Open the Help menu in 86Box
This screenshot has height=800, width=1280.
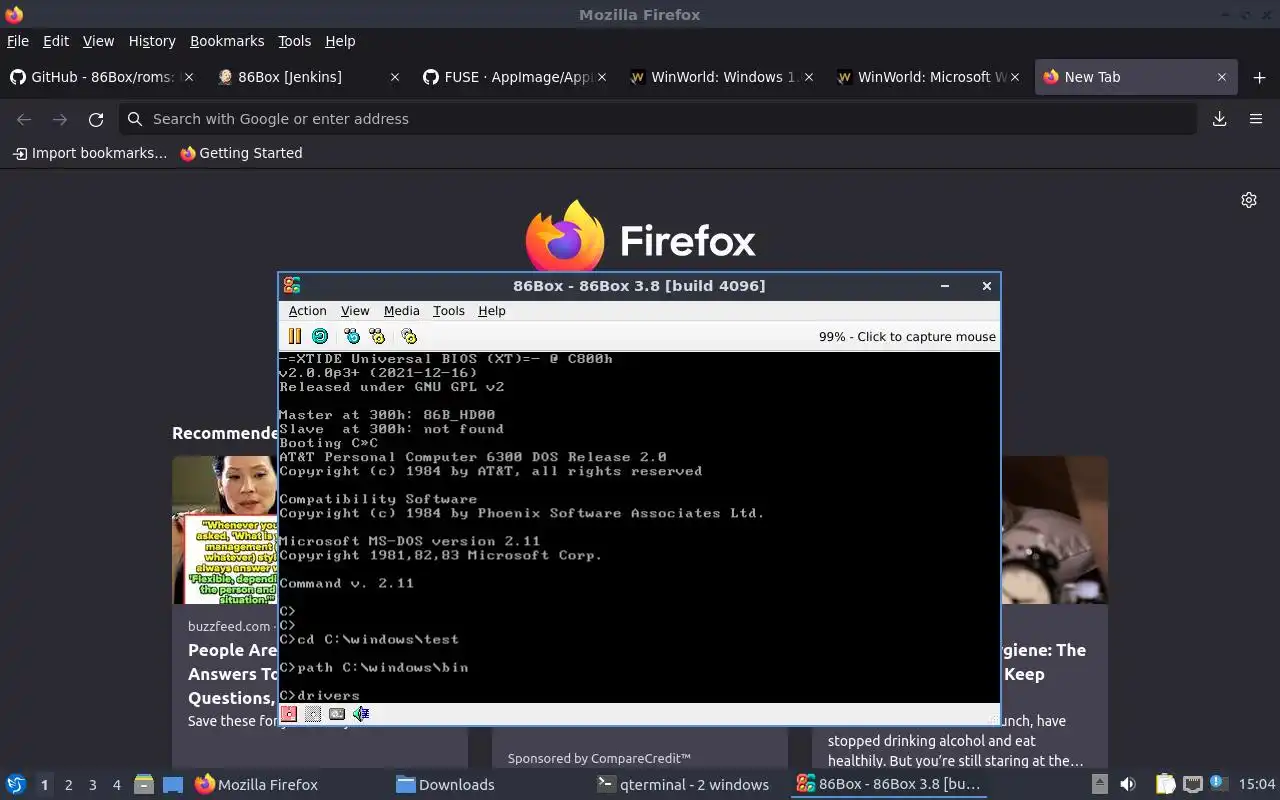pos(492,311)
